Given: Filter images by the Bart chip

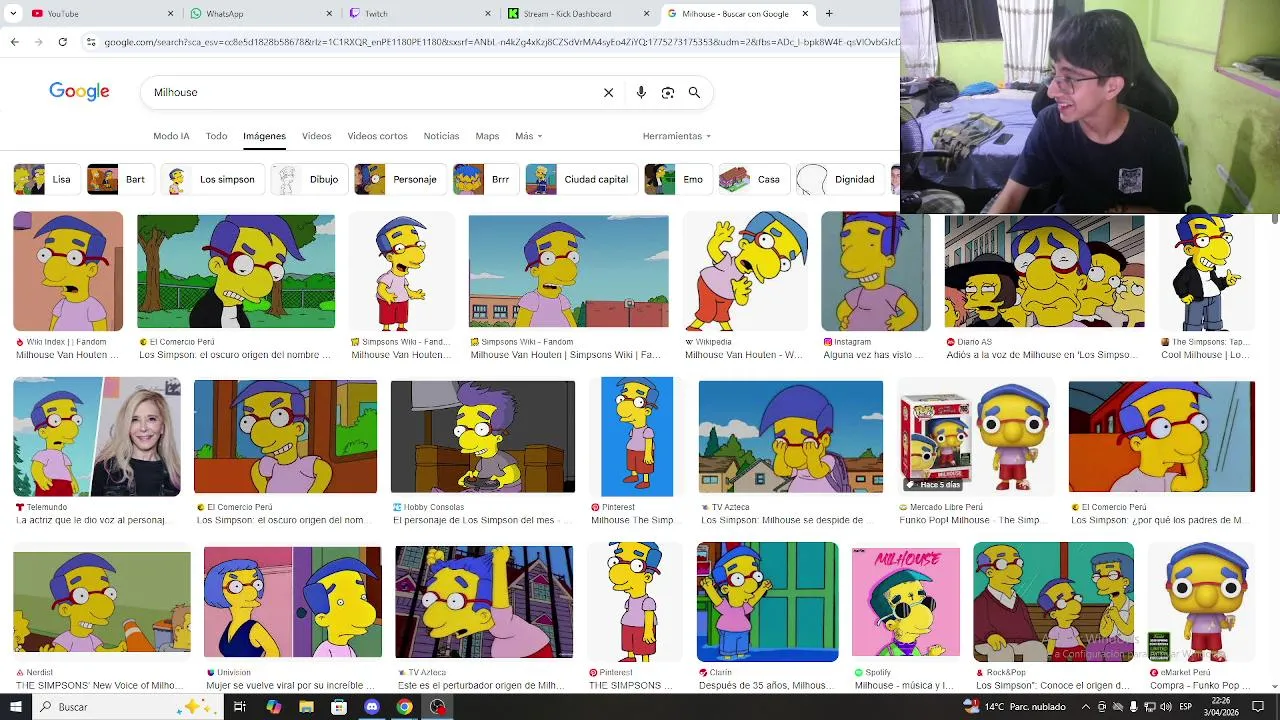Looking at the screenshot, I should (119, 179).
